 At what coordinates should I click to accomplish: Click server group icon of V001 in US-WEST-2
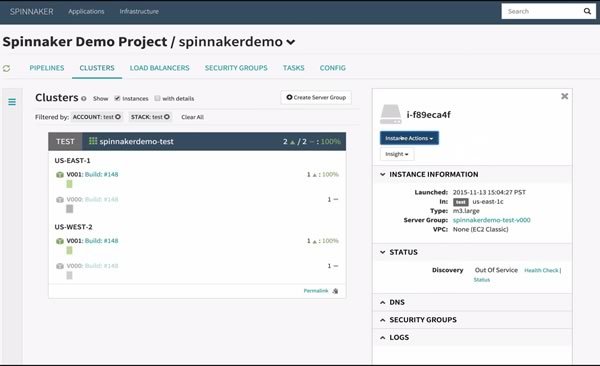pyautogui.click(x=60, y=241)
